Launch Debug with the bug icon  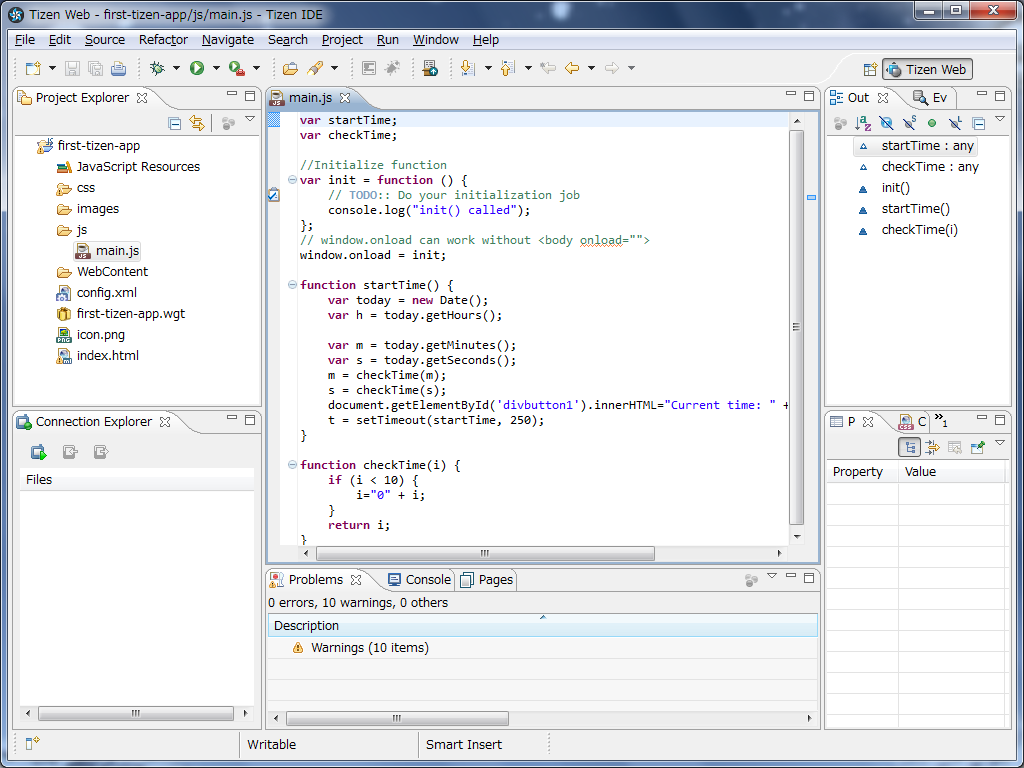click(x=157, y=68)
